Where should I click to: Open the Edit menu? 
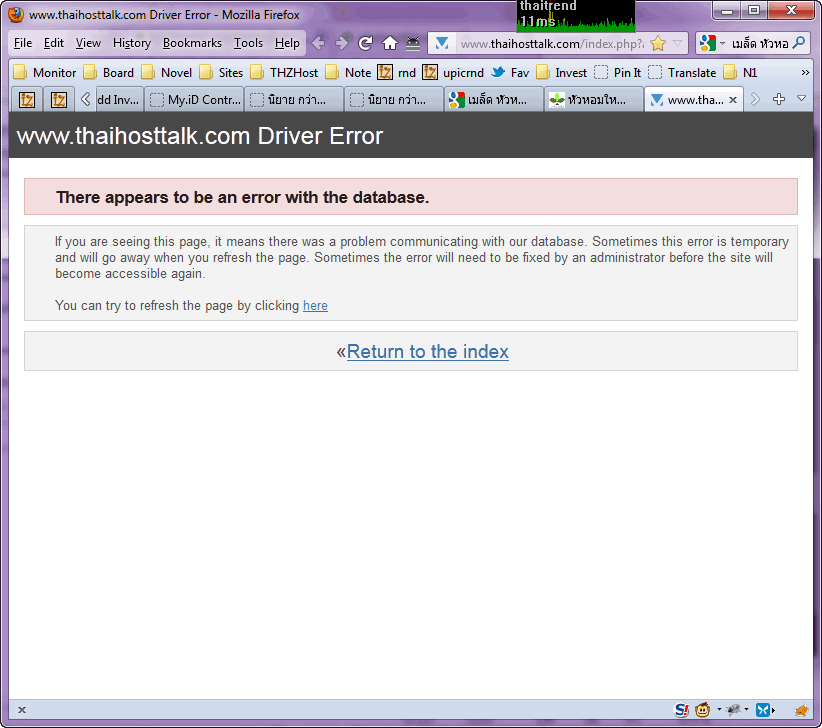pyautogui.click(x=53, y=43)
